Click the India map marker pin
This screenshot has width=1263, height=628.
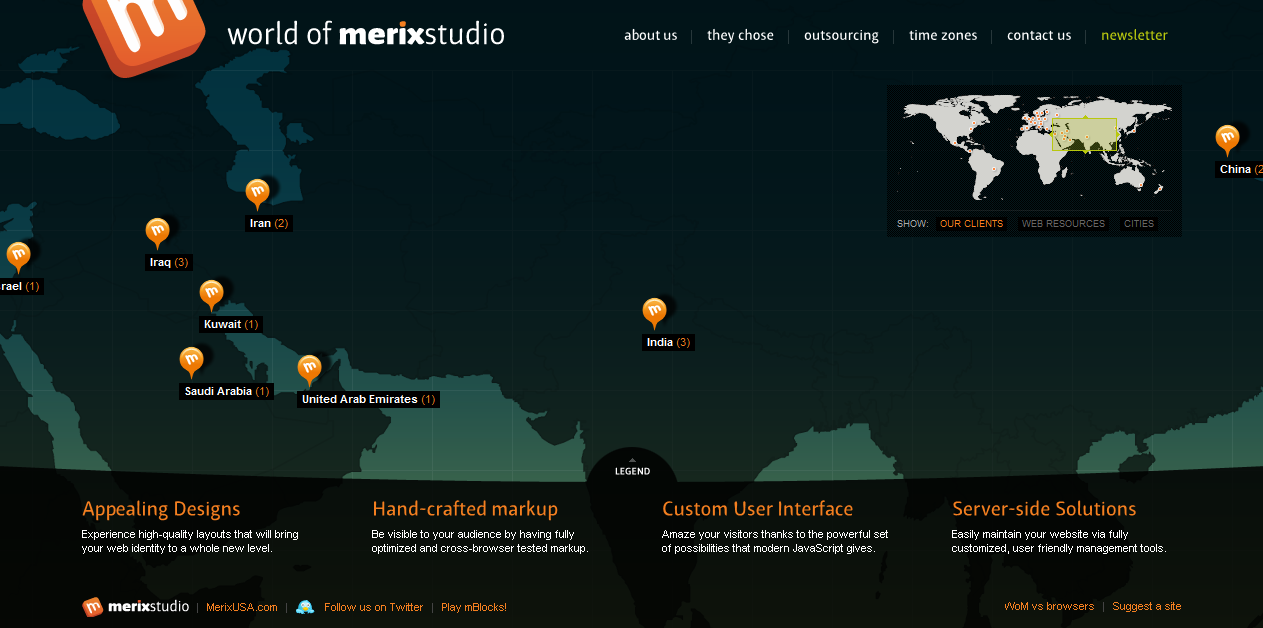pyautogui.click(x=654, y=312)
